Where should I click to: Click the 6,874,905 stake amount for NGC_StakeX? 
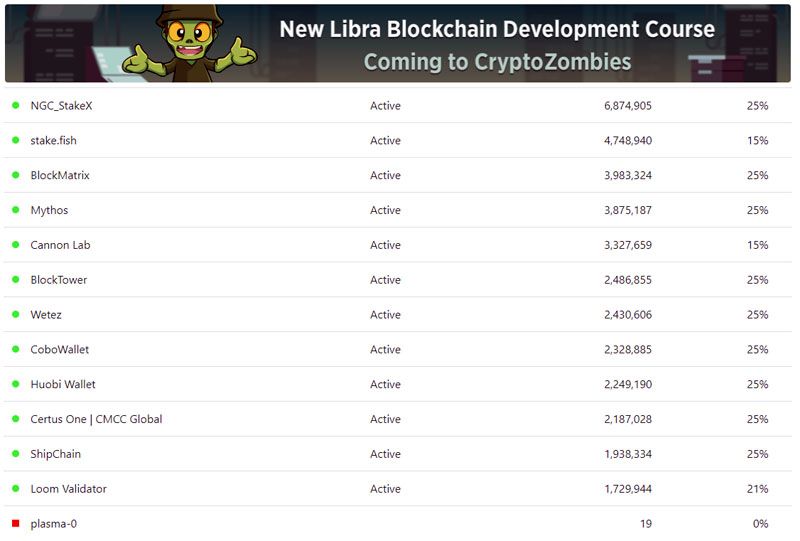tap(628, 105)
